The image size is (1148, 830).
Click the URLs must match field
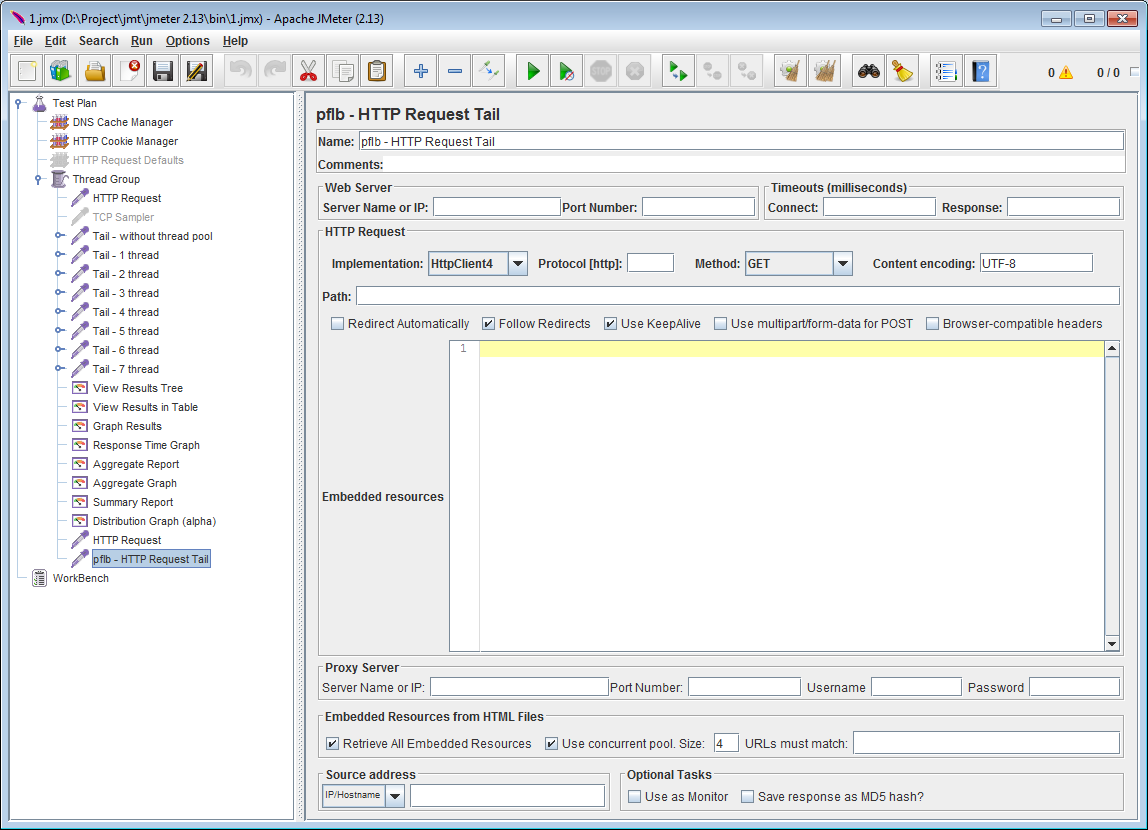tap(986, 744)
